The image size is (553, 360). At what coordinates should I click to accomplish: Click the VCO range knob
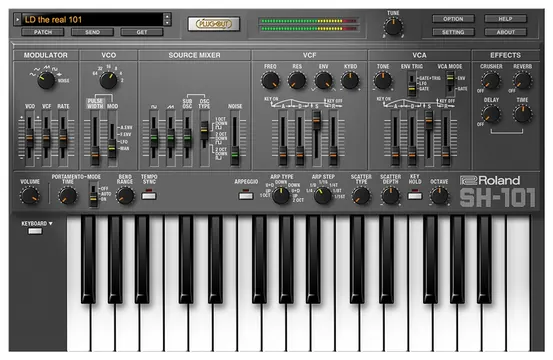click(108, 80)
